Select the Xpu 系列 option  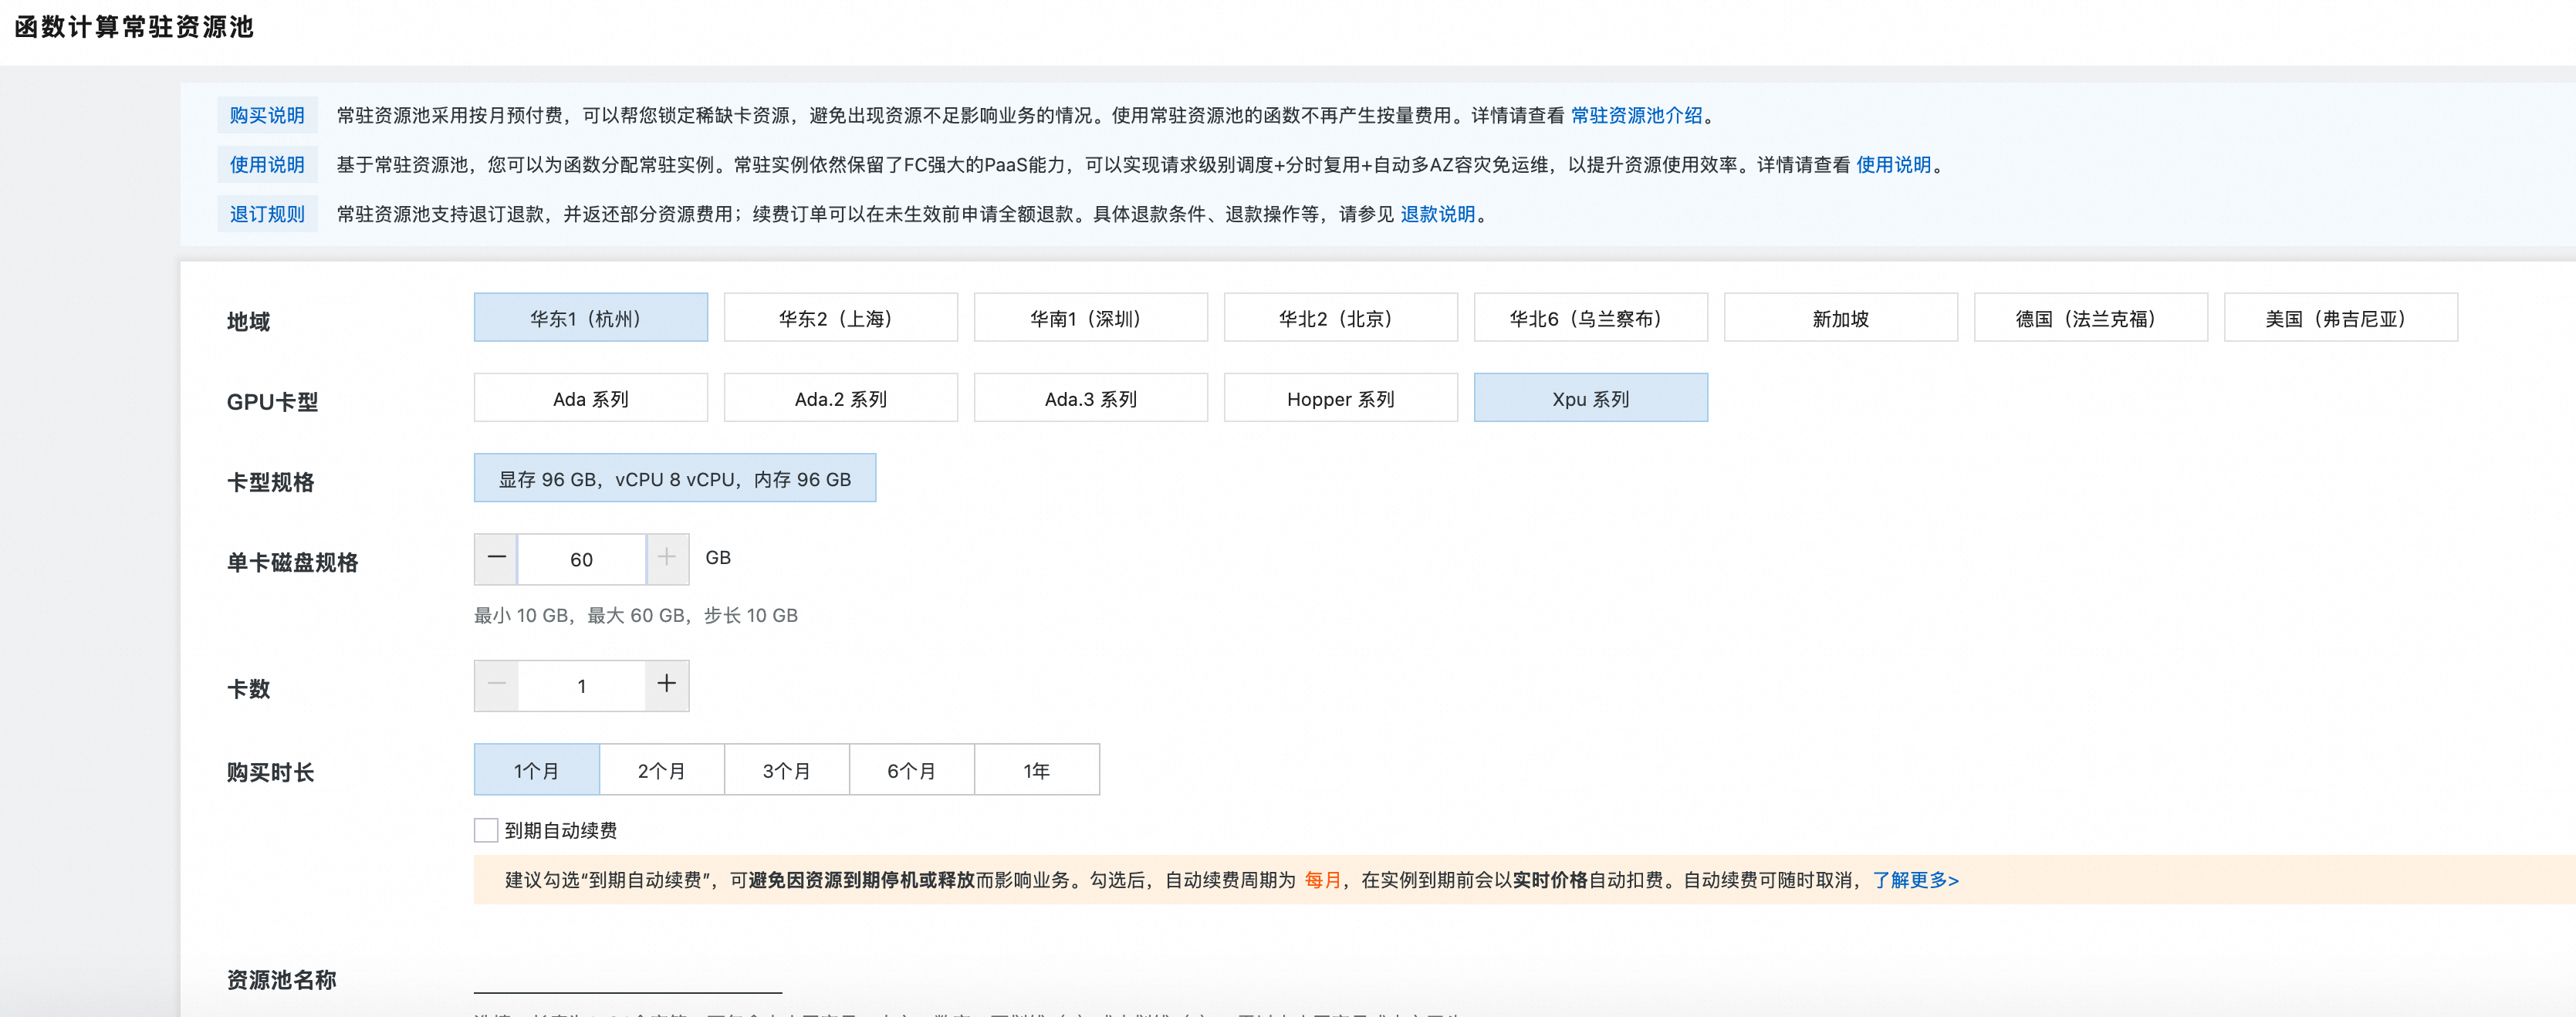1590,398
